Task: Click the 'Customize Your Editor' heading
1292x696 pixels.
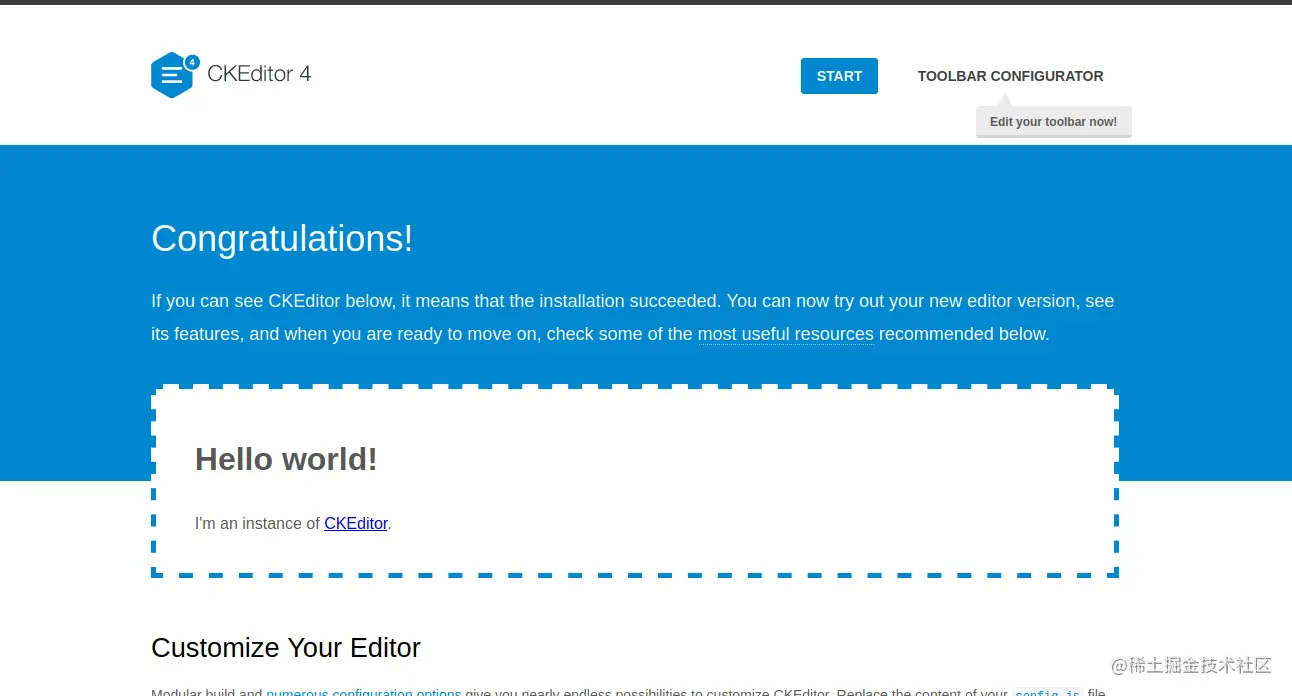Action: (286, 648)
